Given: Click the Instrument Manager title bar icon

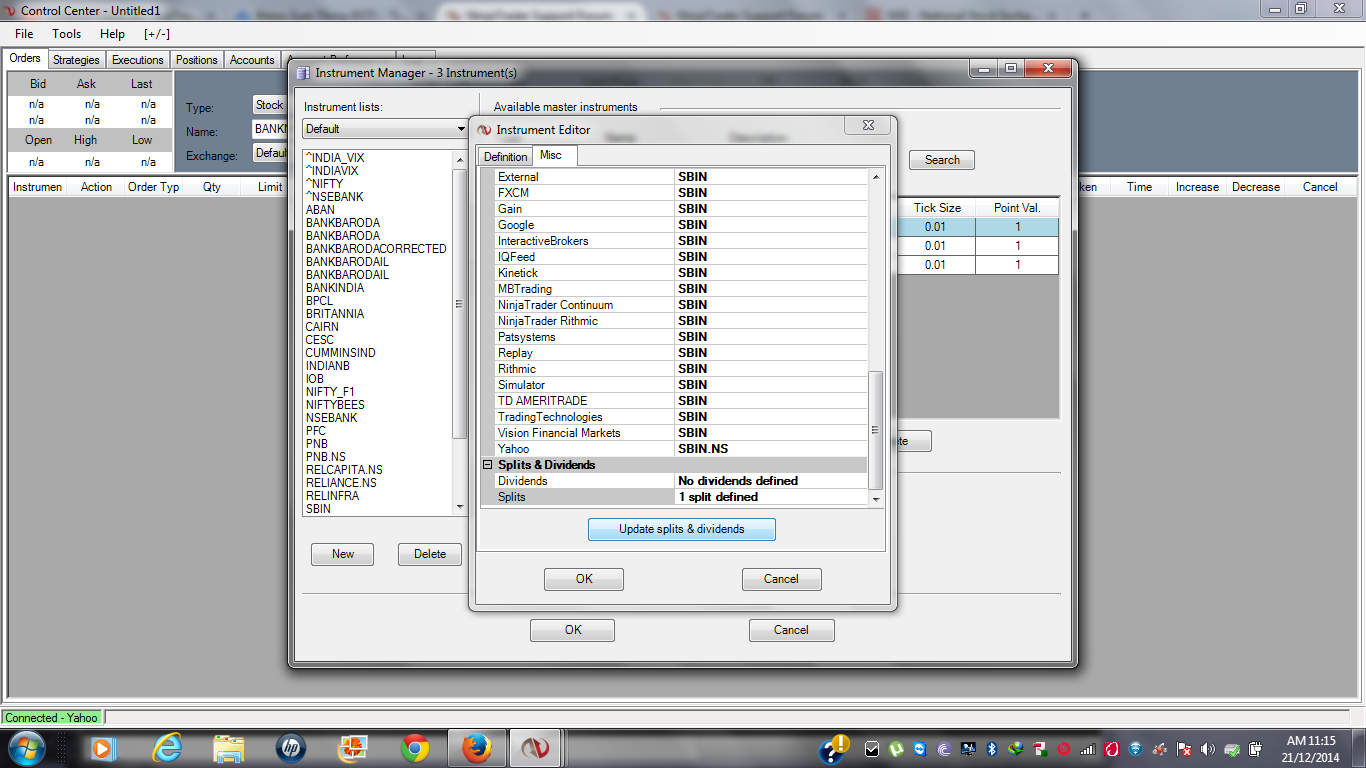Looking at the screenshot, I should (x=303, y=72).
